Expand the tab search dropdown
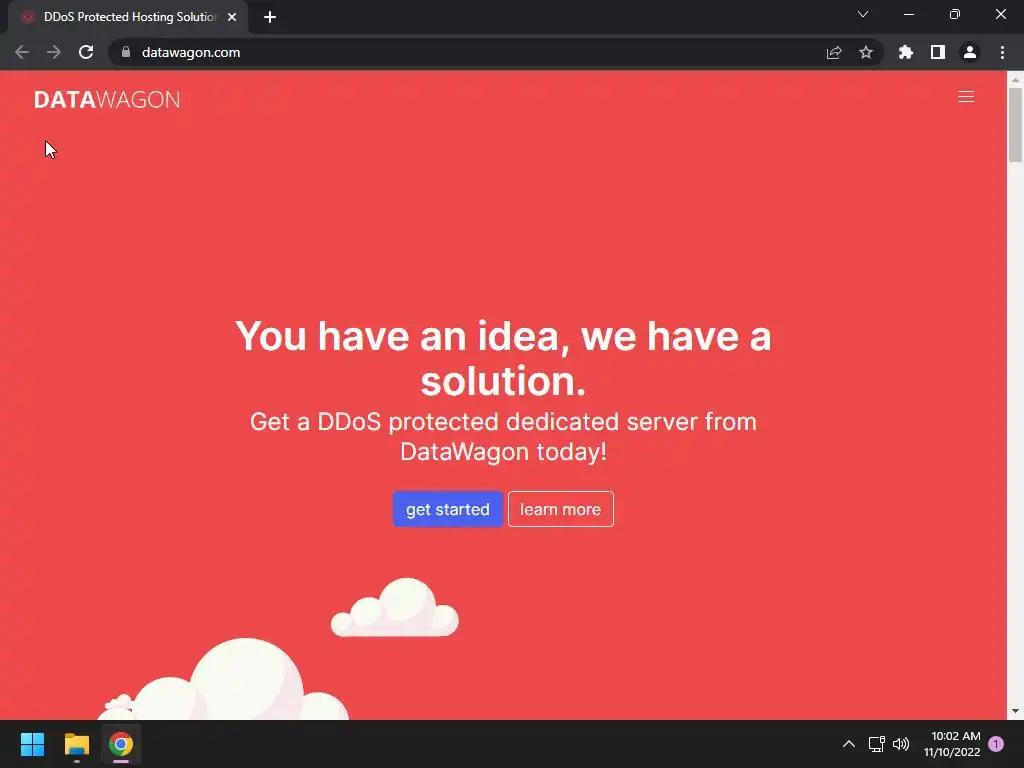Screen dimensions: 1024x768 [x=863, y=14]
